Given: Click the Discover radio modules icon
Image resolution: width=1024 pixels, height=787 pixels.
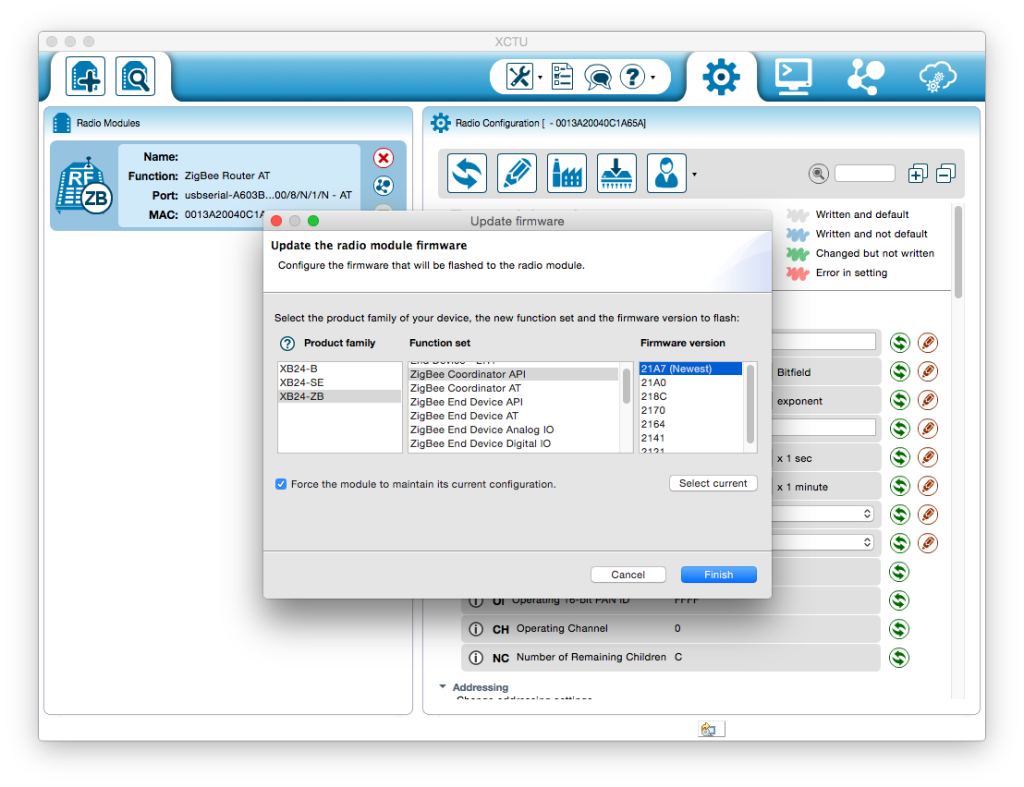Looking at the screenshot, I should 135,76.
